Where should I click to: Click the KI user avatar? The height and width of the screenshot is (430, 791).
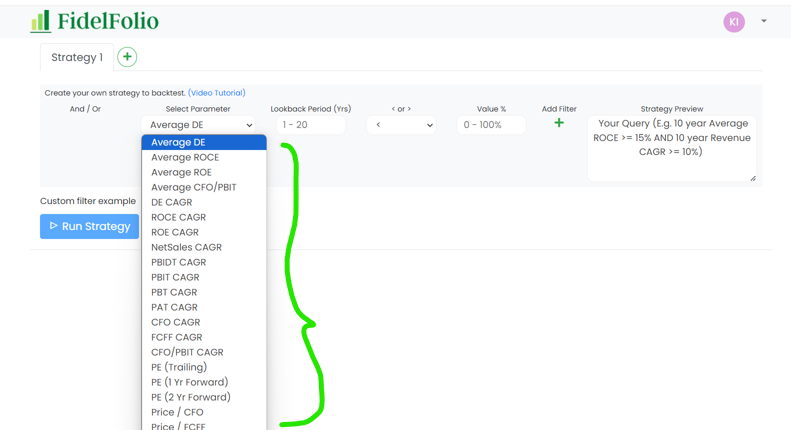coord(734,22)
